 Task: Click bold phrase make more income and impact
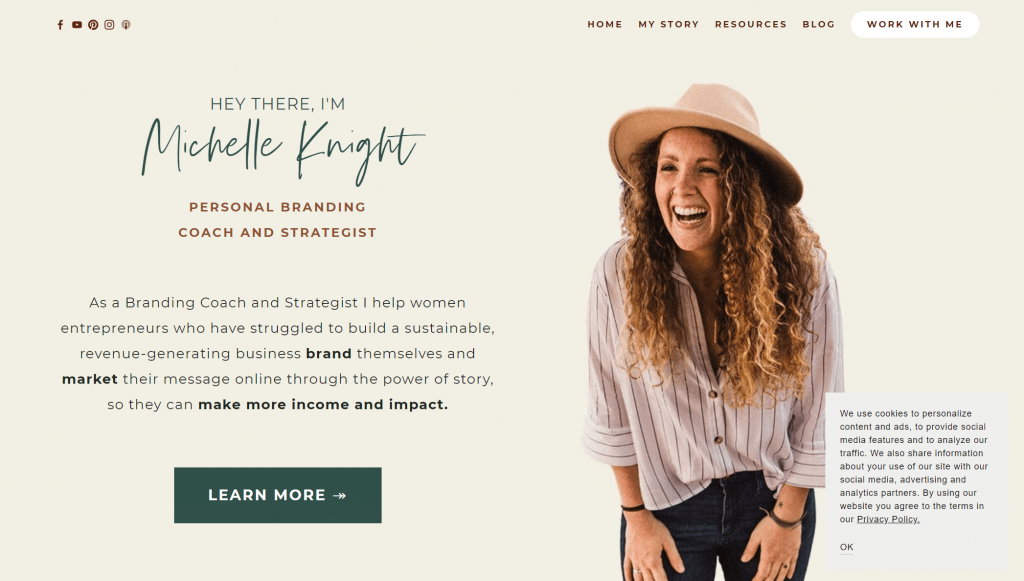click(323, 405)
